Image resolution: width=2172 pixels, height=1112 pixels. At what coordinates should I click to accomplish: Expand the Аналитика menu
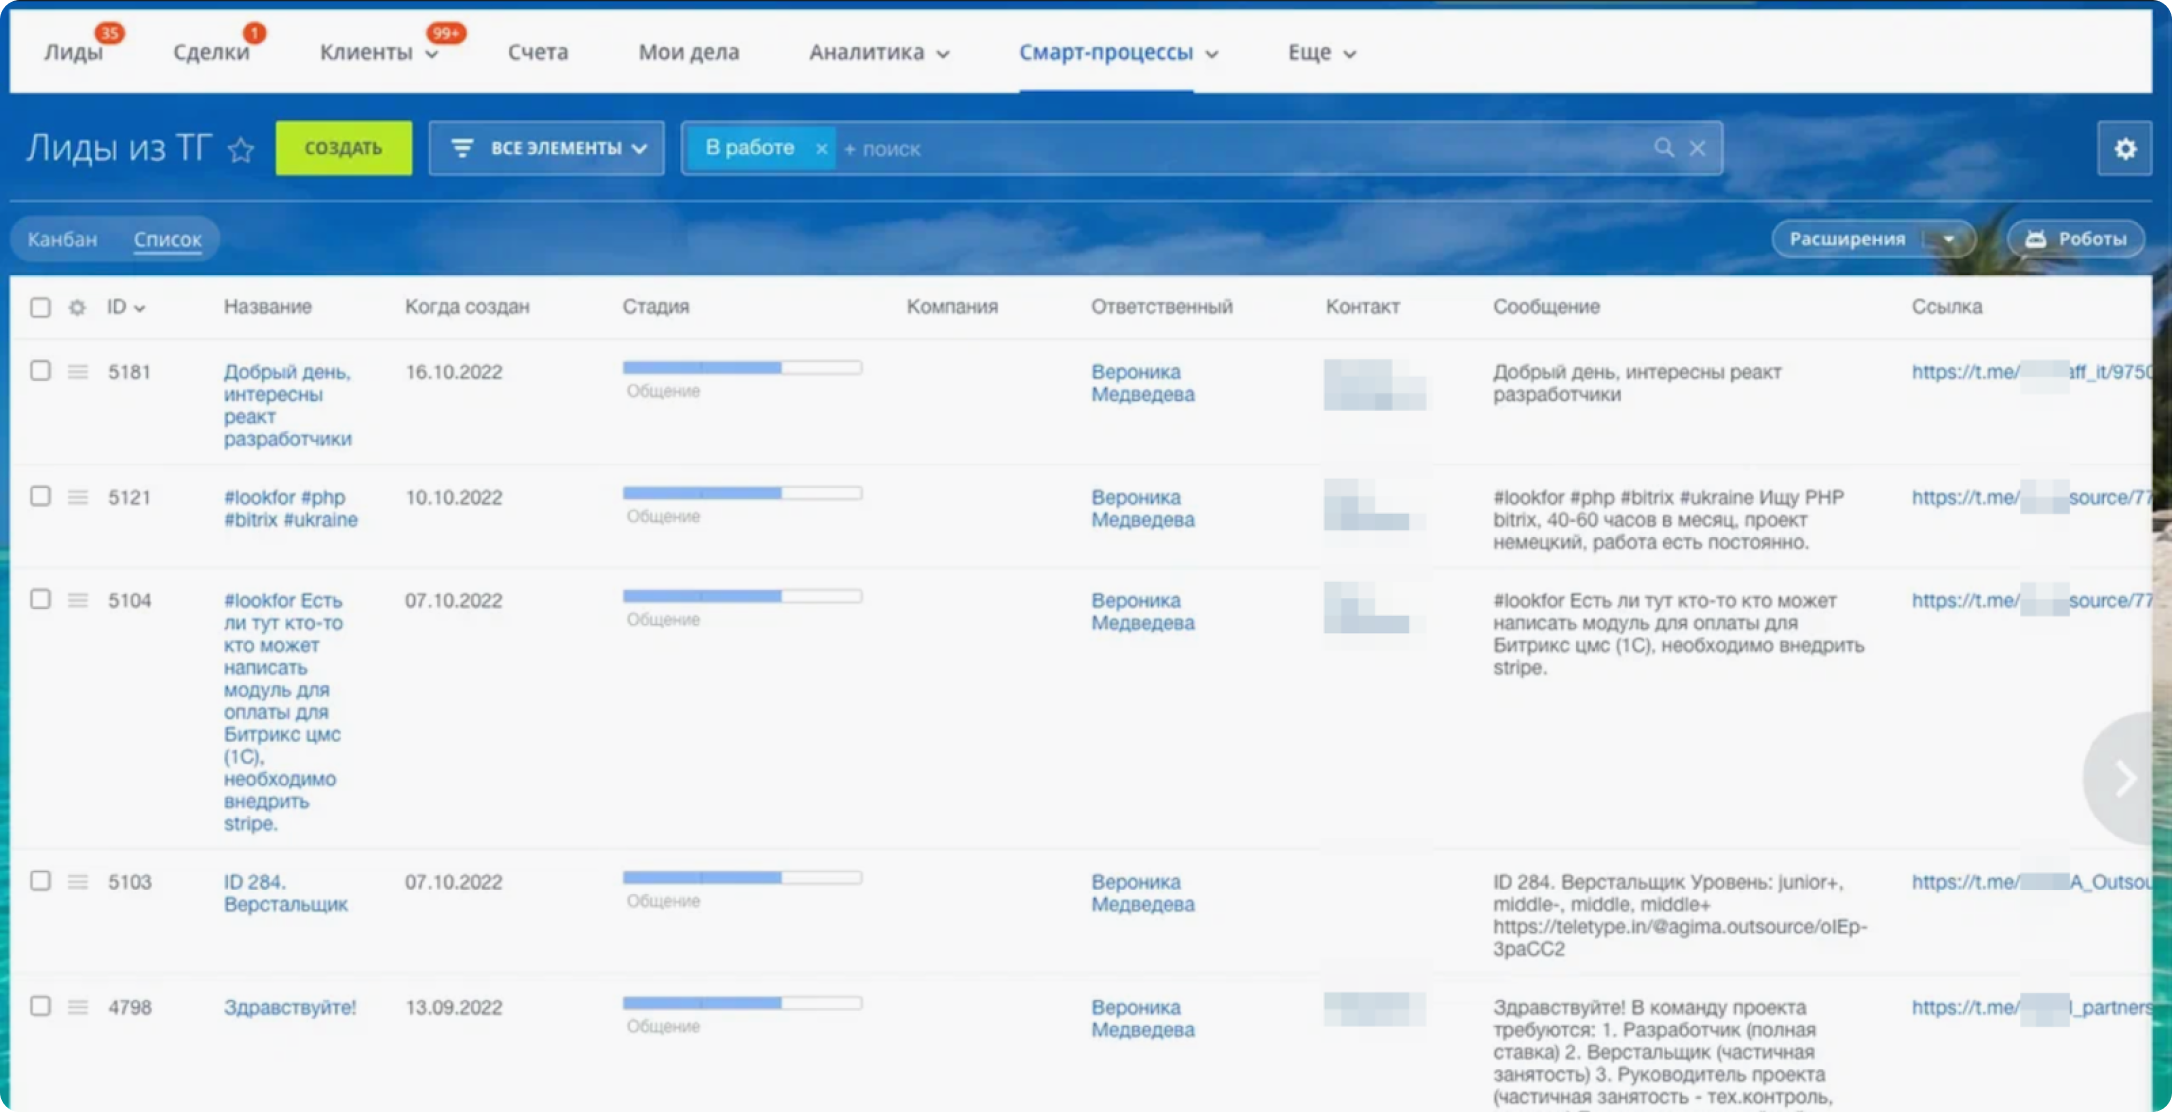pyautogui.click(x=878, y=53)
